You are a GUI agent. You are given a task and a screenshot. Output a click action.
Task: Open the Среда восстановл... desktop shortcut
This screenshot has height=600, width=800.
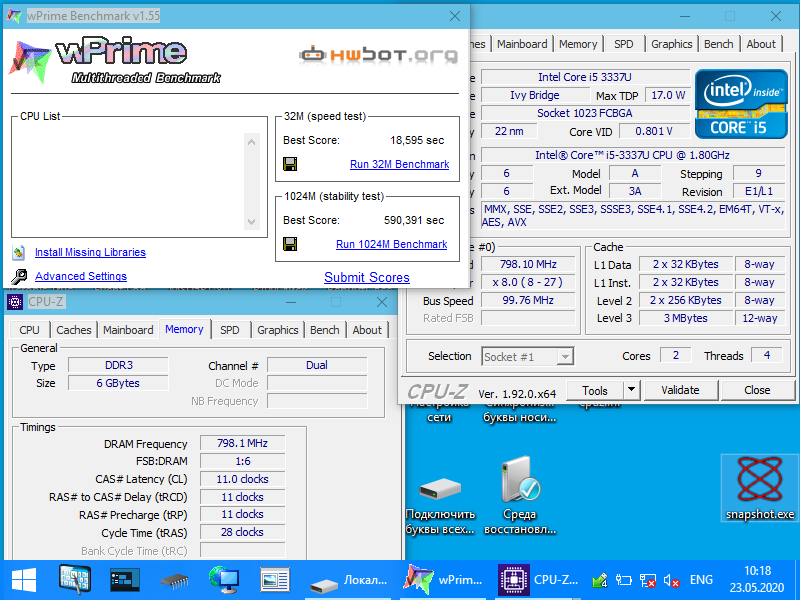point(520,497)
